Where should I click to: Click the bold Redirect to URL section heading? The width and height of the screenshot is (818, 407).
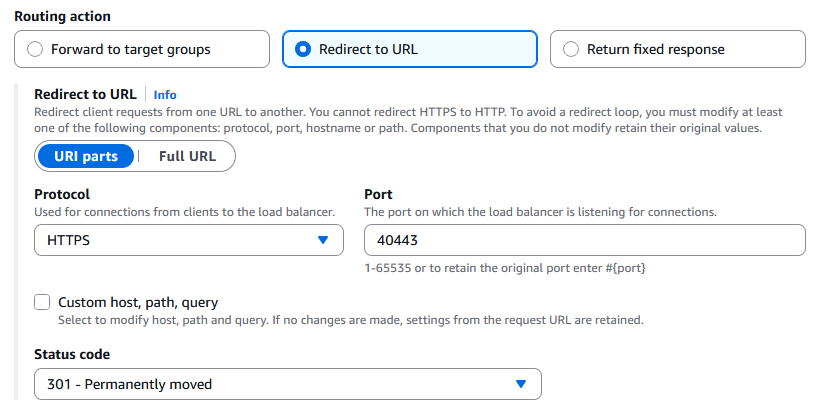click(85, 94)
